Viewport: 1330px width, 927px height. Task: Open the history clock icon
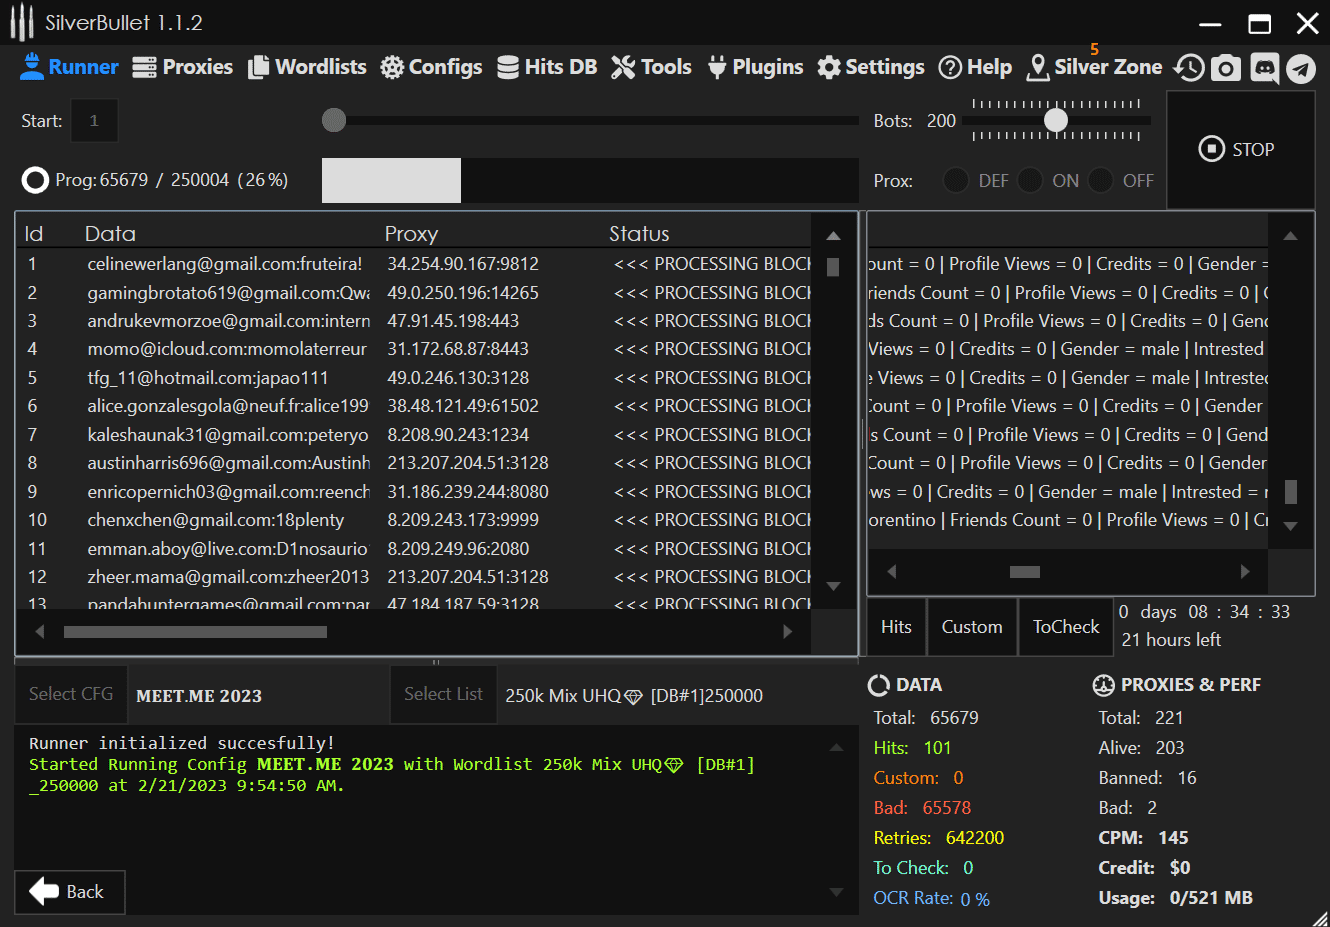(1189, 67)
